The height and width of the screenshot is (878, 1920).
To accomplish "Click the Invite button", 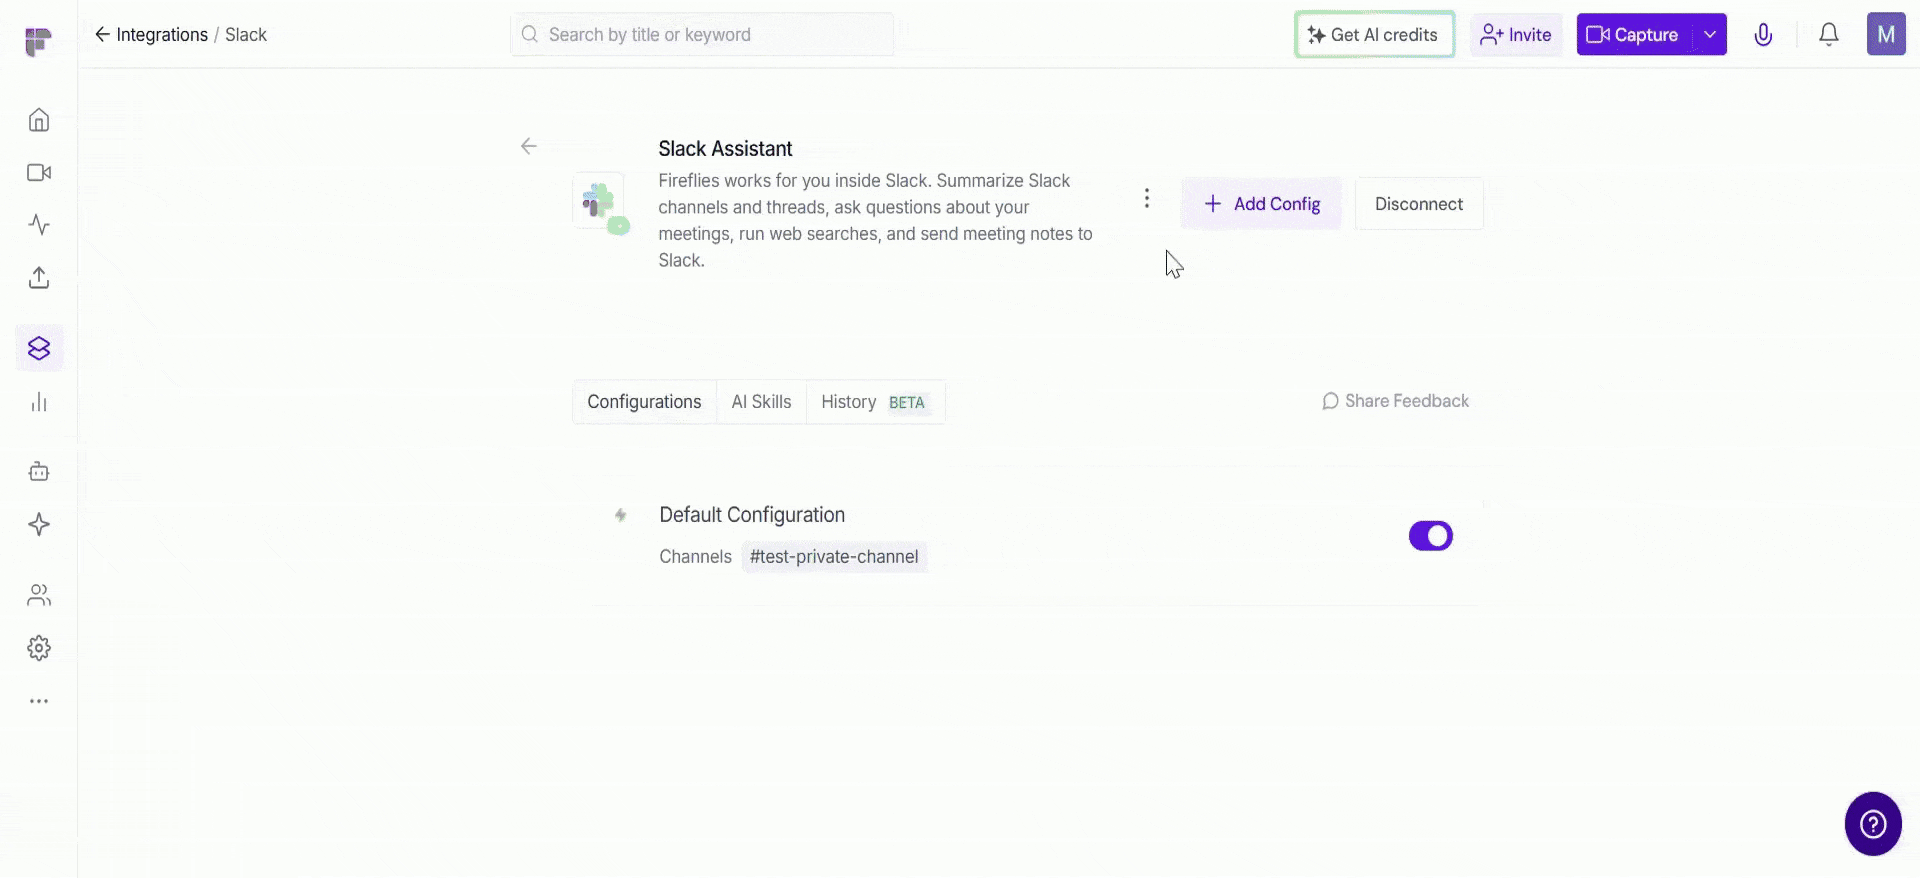I will coord(1516,35).
